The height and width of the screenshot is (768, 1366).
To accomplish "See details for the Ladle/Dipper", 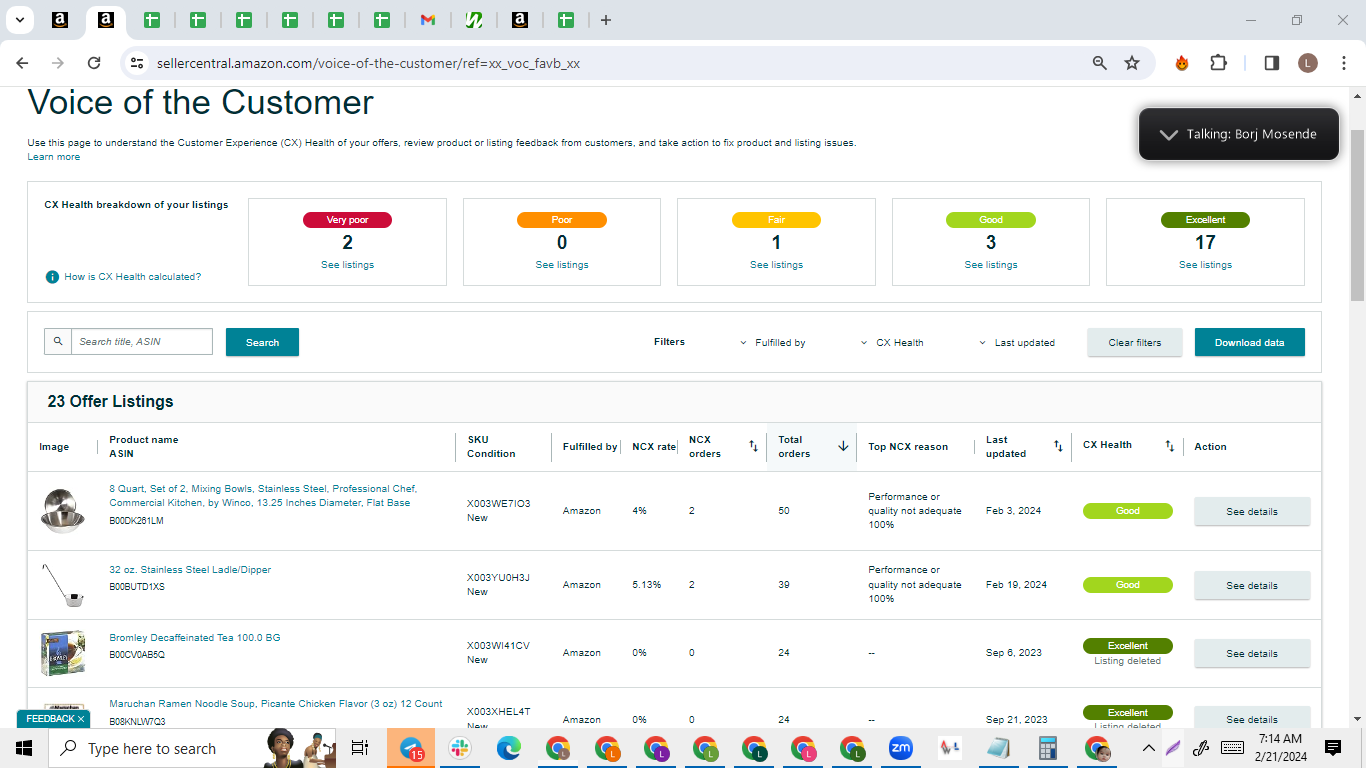I will point(1252,585).
